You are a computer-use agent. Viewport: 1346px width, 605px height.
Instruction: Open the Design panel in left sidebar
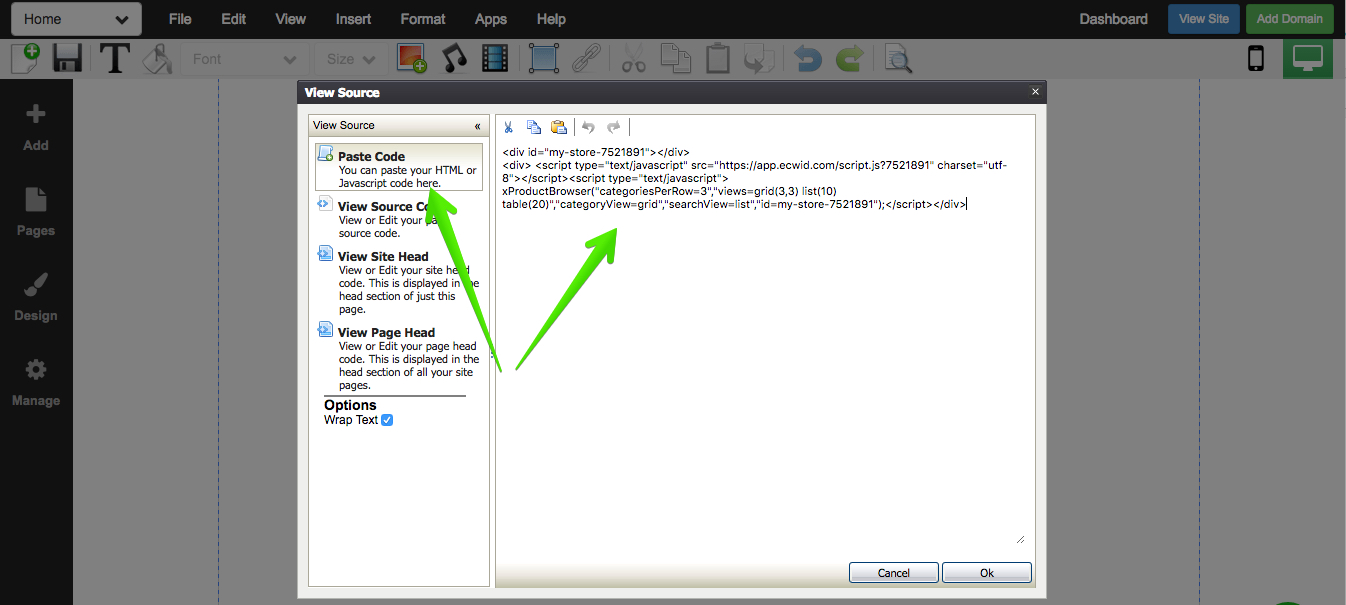(36, 297)
